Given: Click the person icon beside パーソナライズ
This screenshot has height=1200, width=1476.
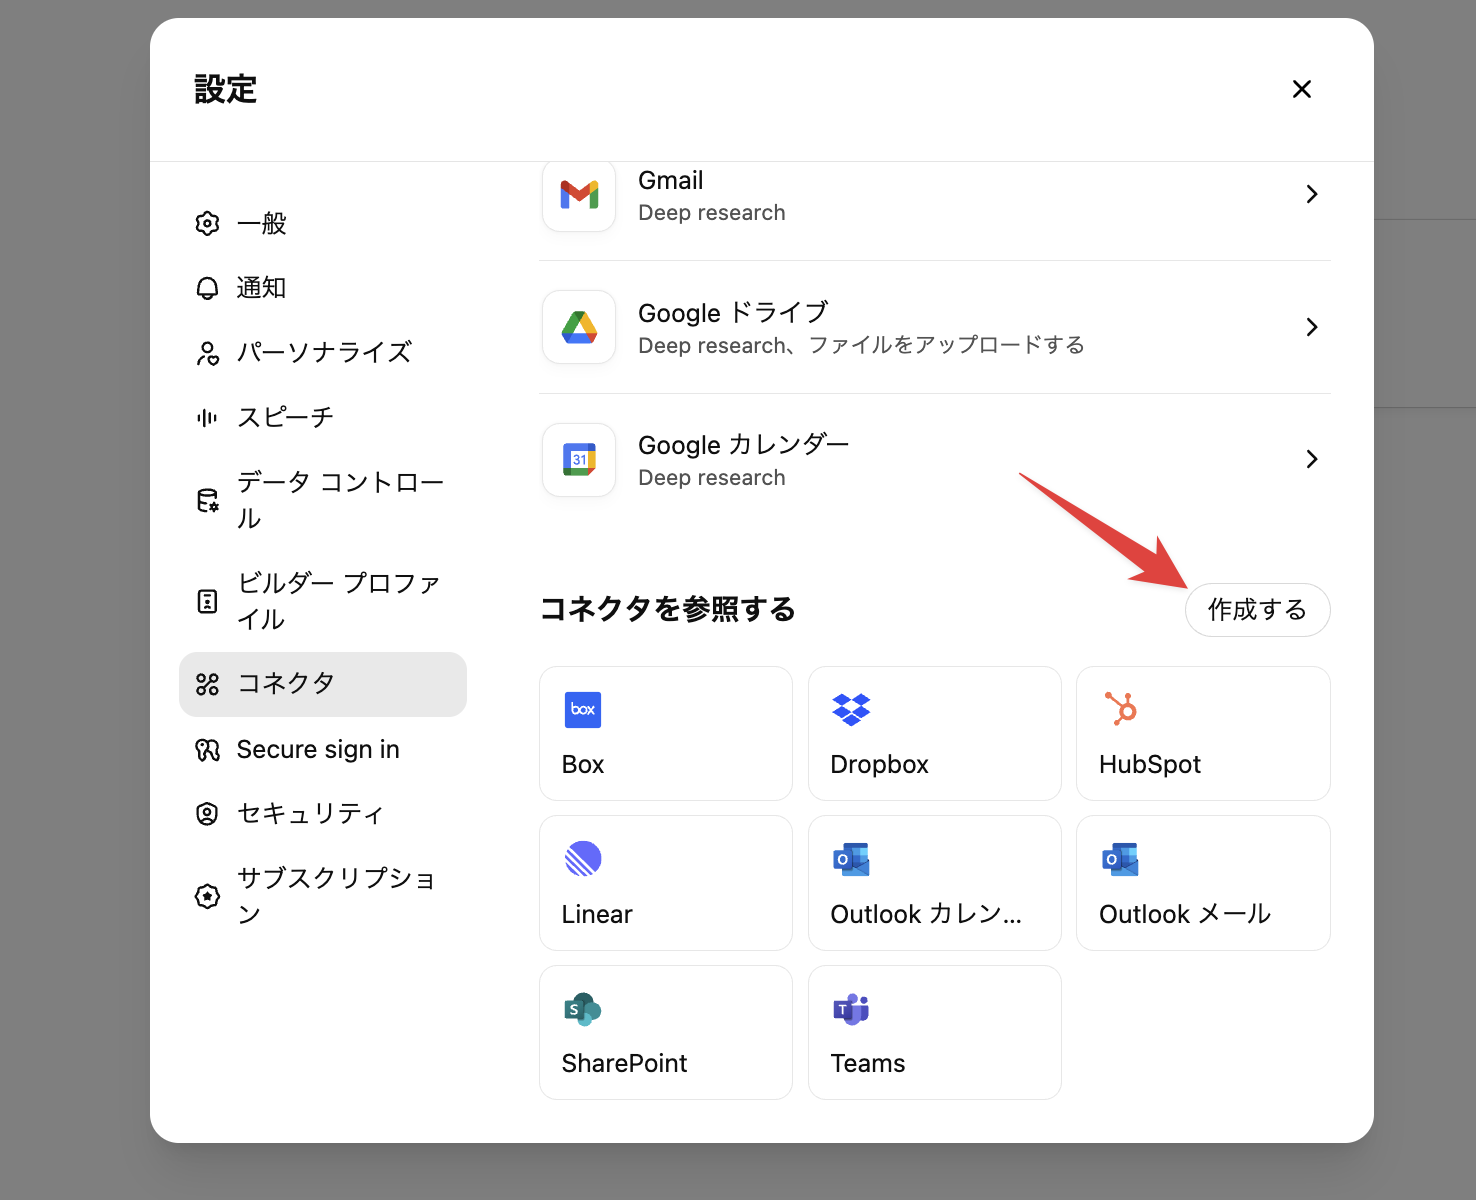Looking at the screenshot, I should coord(207,353).
